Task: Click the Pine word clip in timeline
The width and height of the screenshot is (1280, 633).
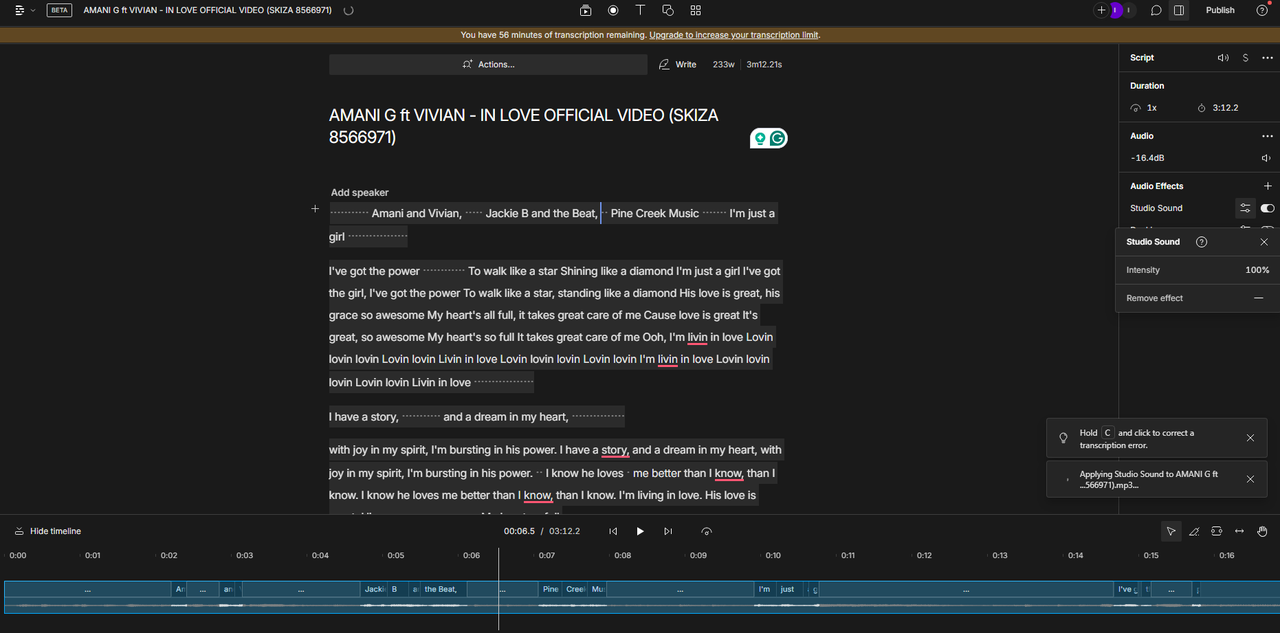Action: pyautogui.click(x=551, y=590)
